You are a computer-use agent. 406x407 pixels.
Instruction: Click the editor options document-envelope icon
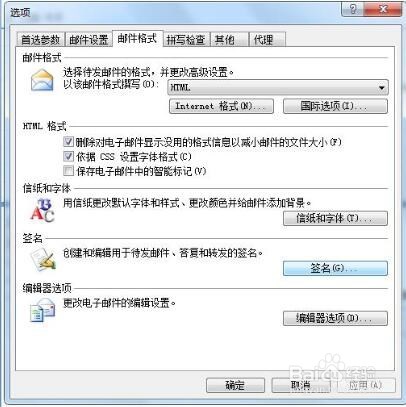42,310
